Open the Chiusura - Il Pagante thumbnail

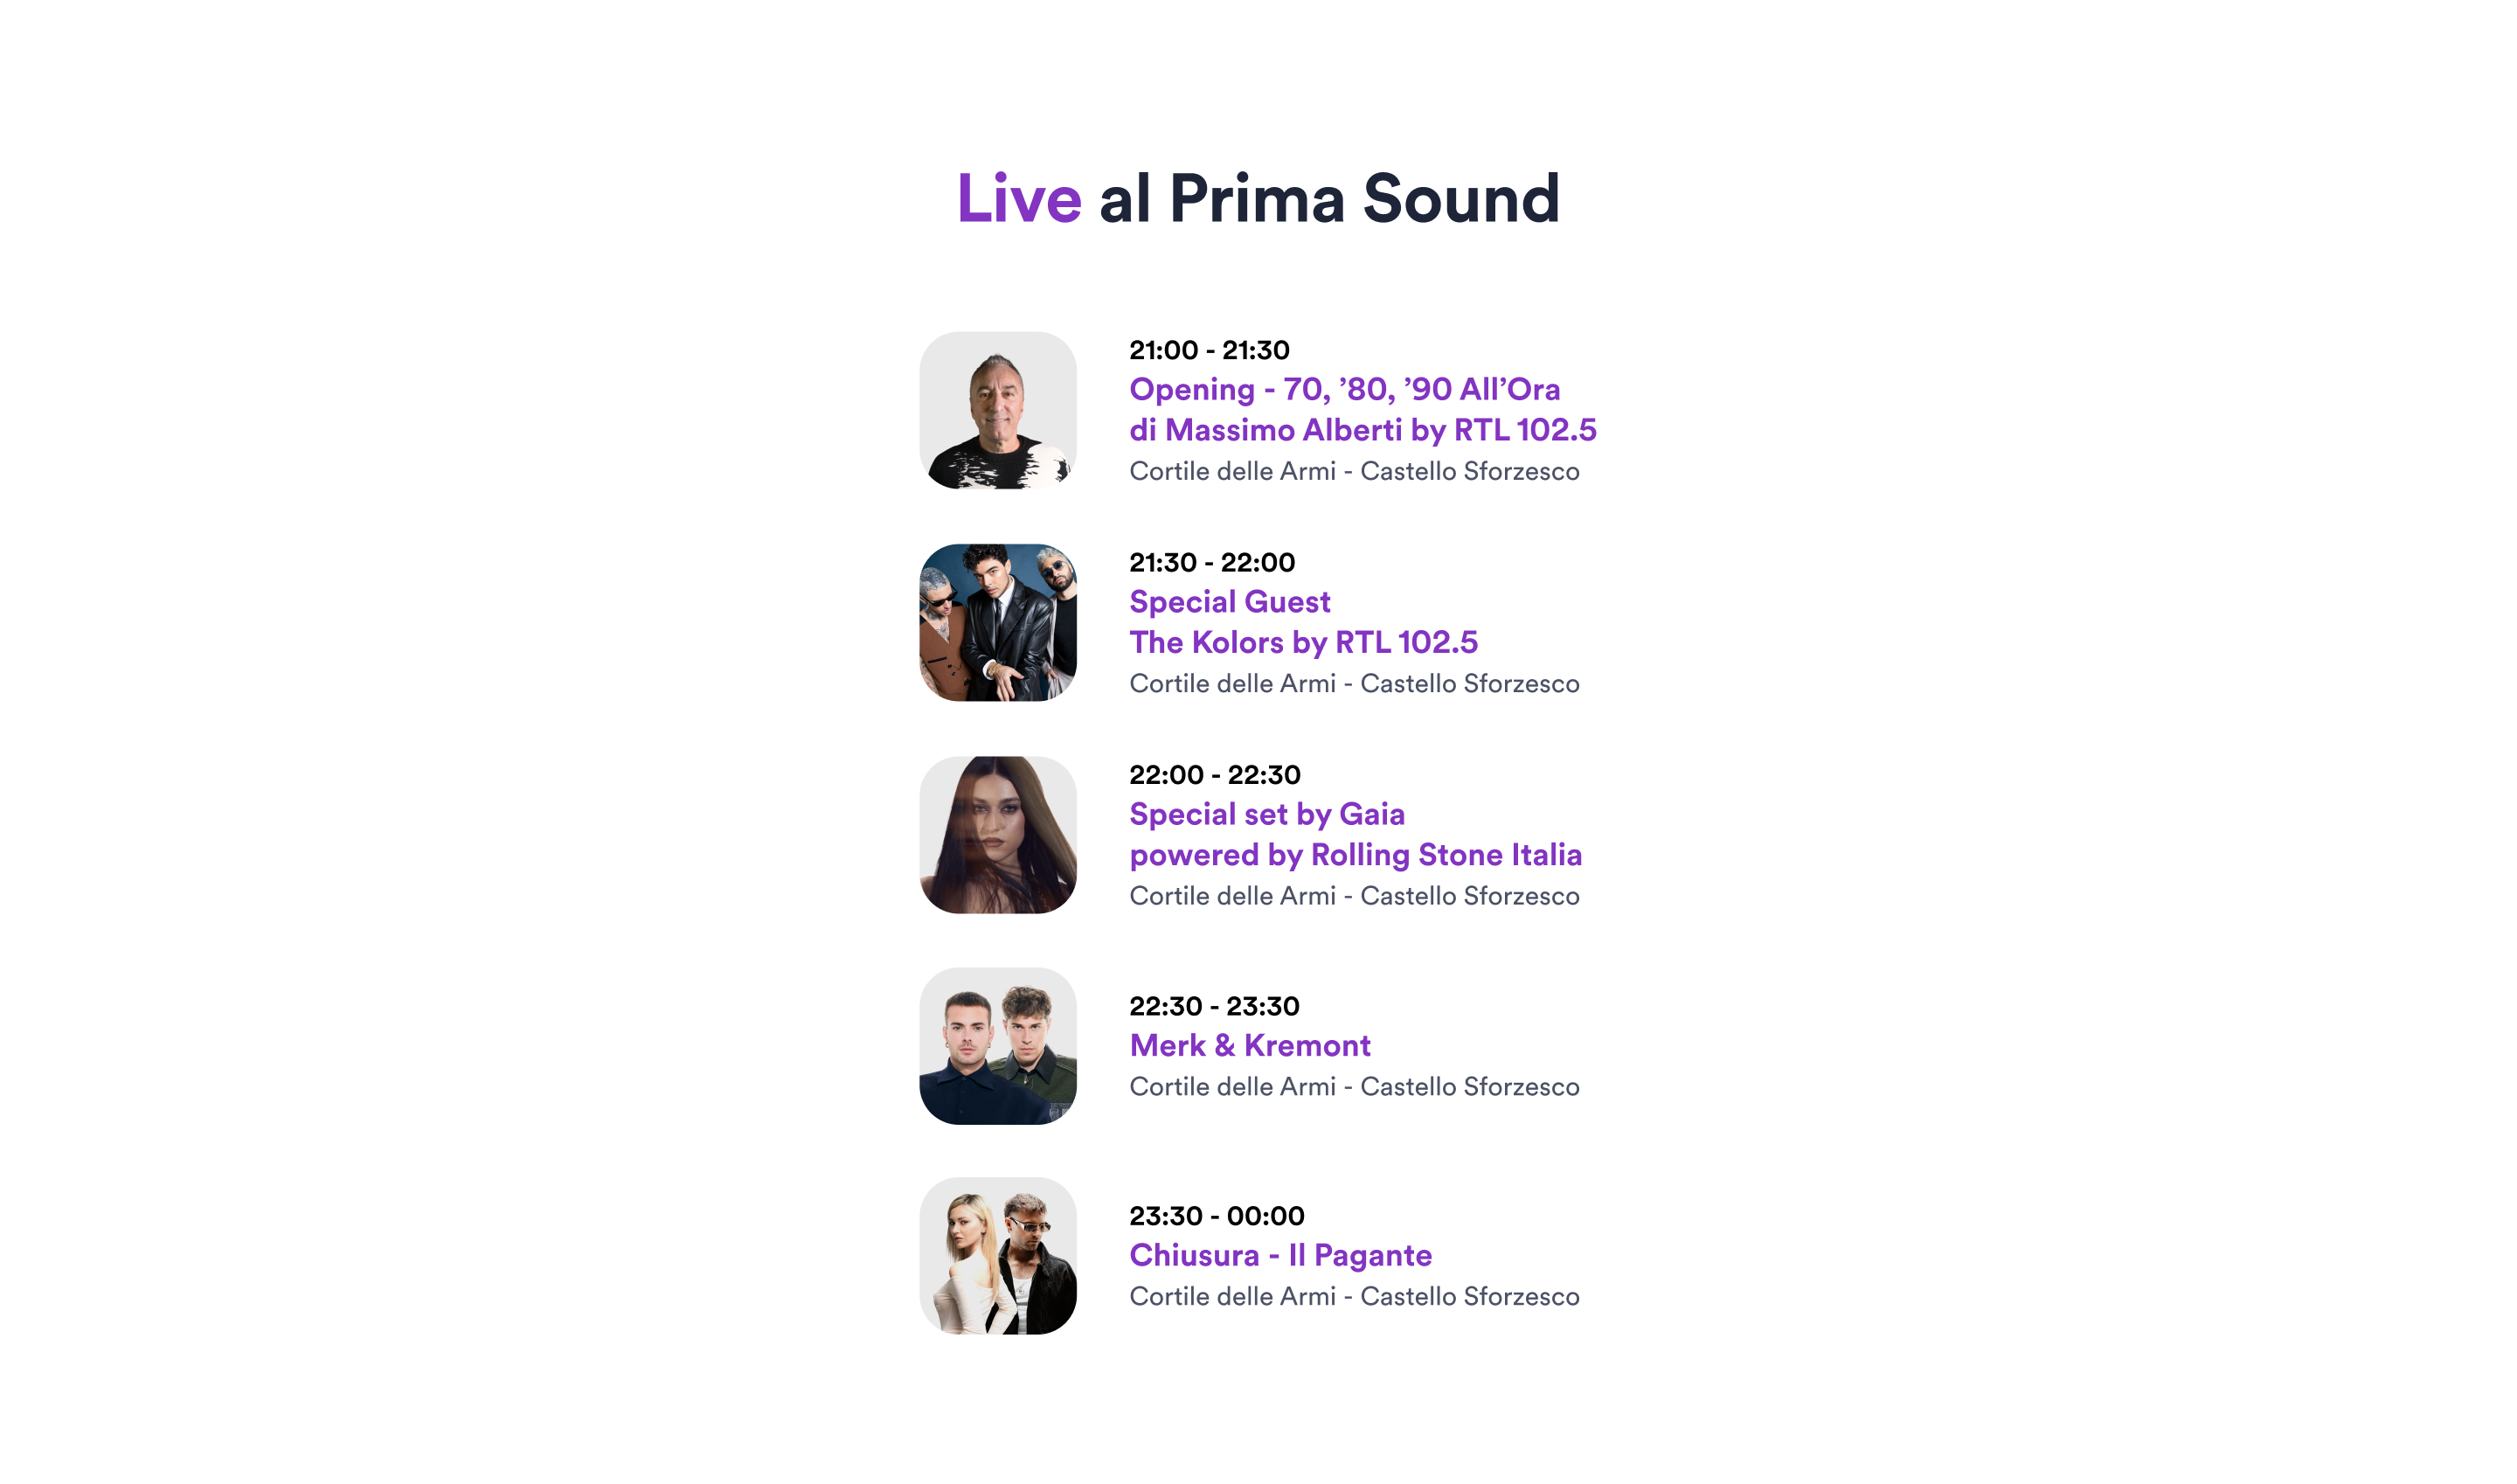pyautogui.click(x=997, y=1255)
